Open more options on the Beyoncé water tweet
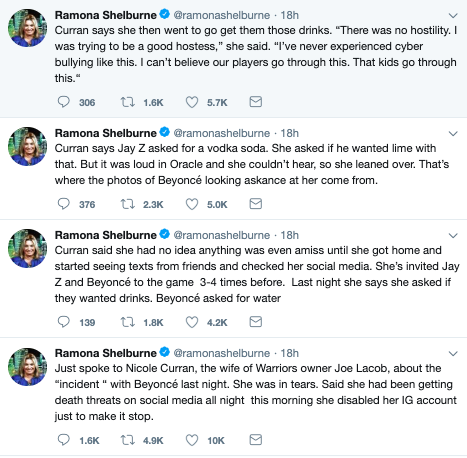 pos(453,236)
